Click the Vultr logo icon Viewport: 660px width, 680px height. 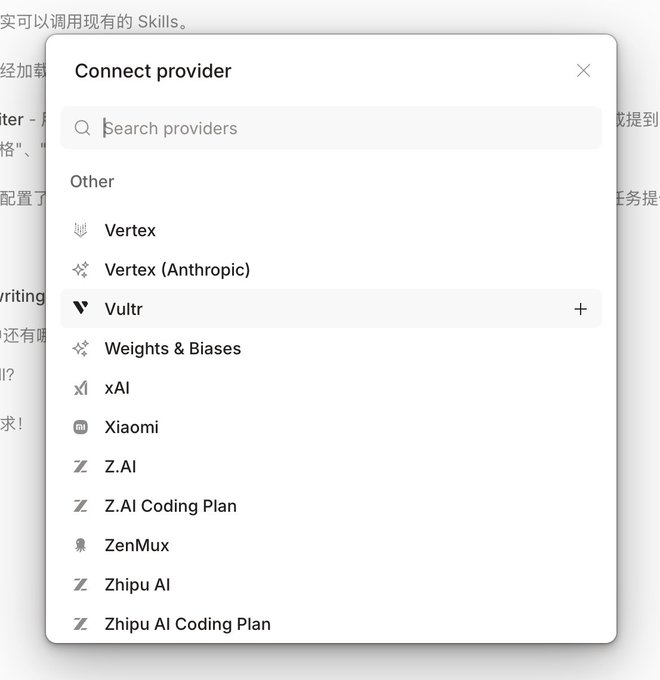pyautogui.click(x=81, y=309)
